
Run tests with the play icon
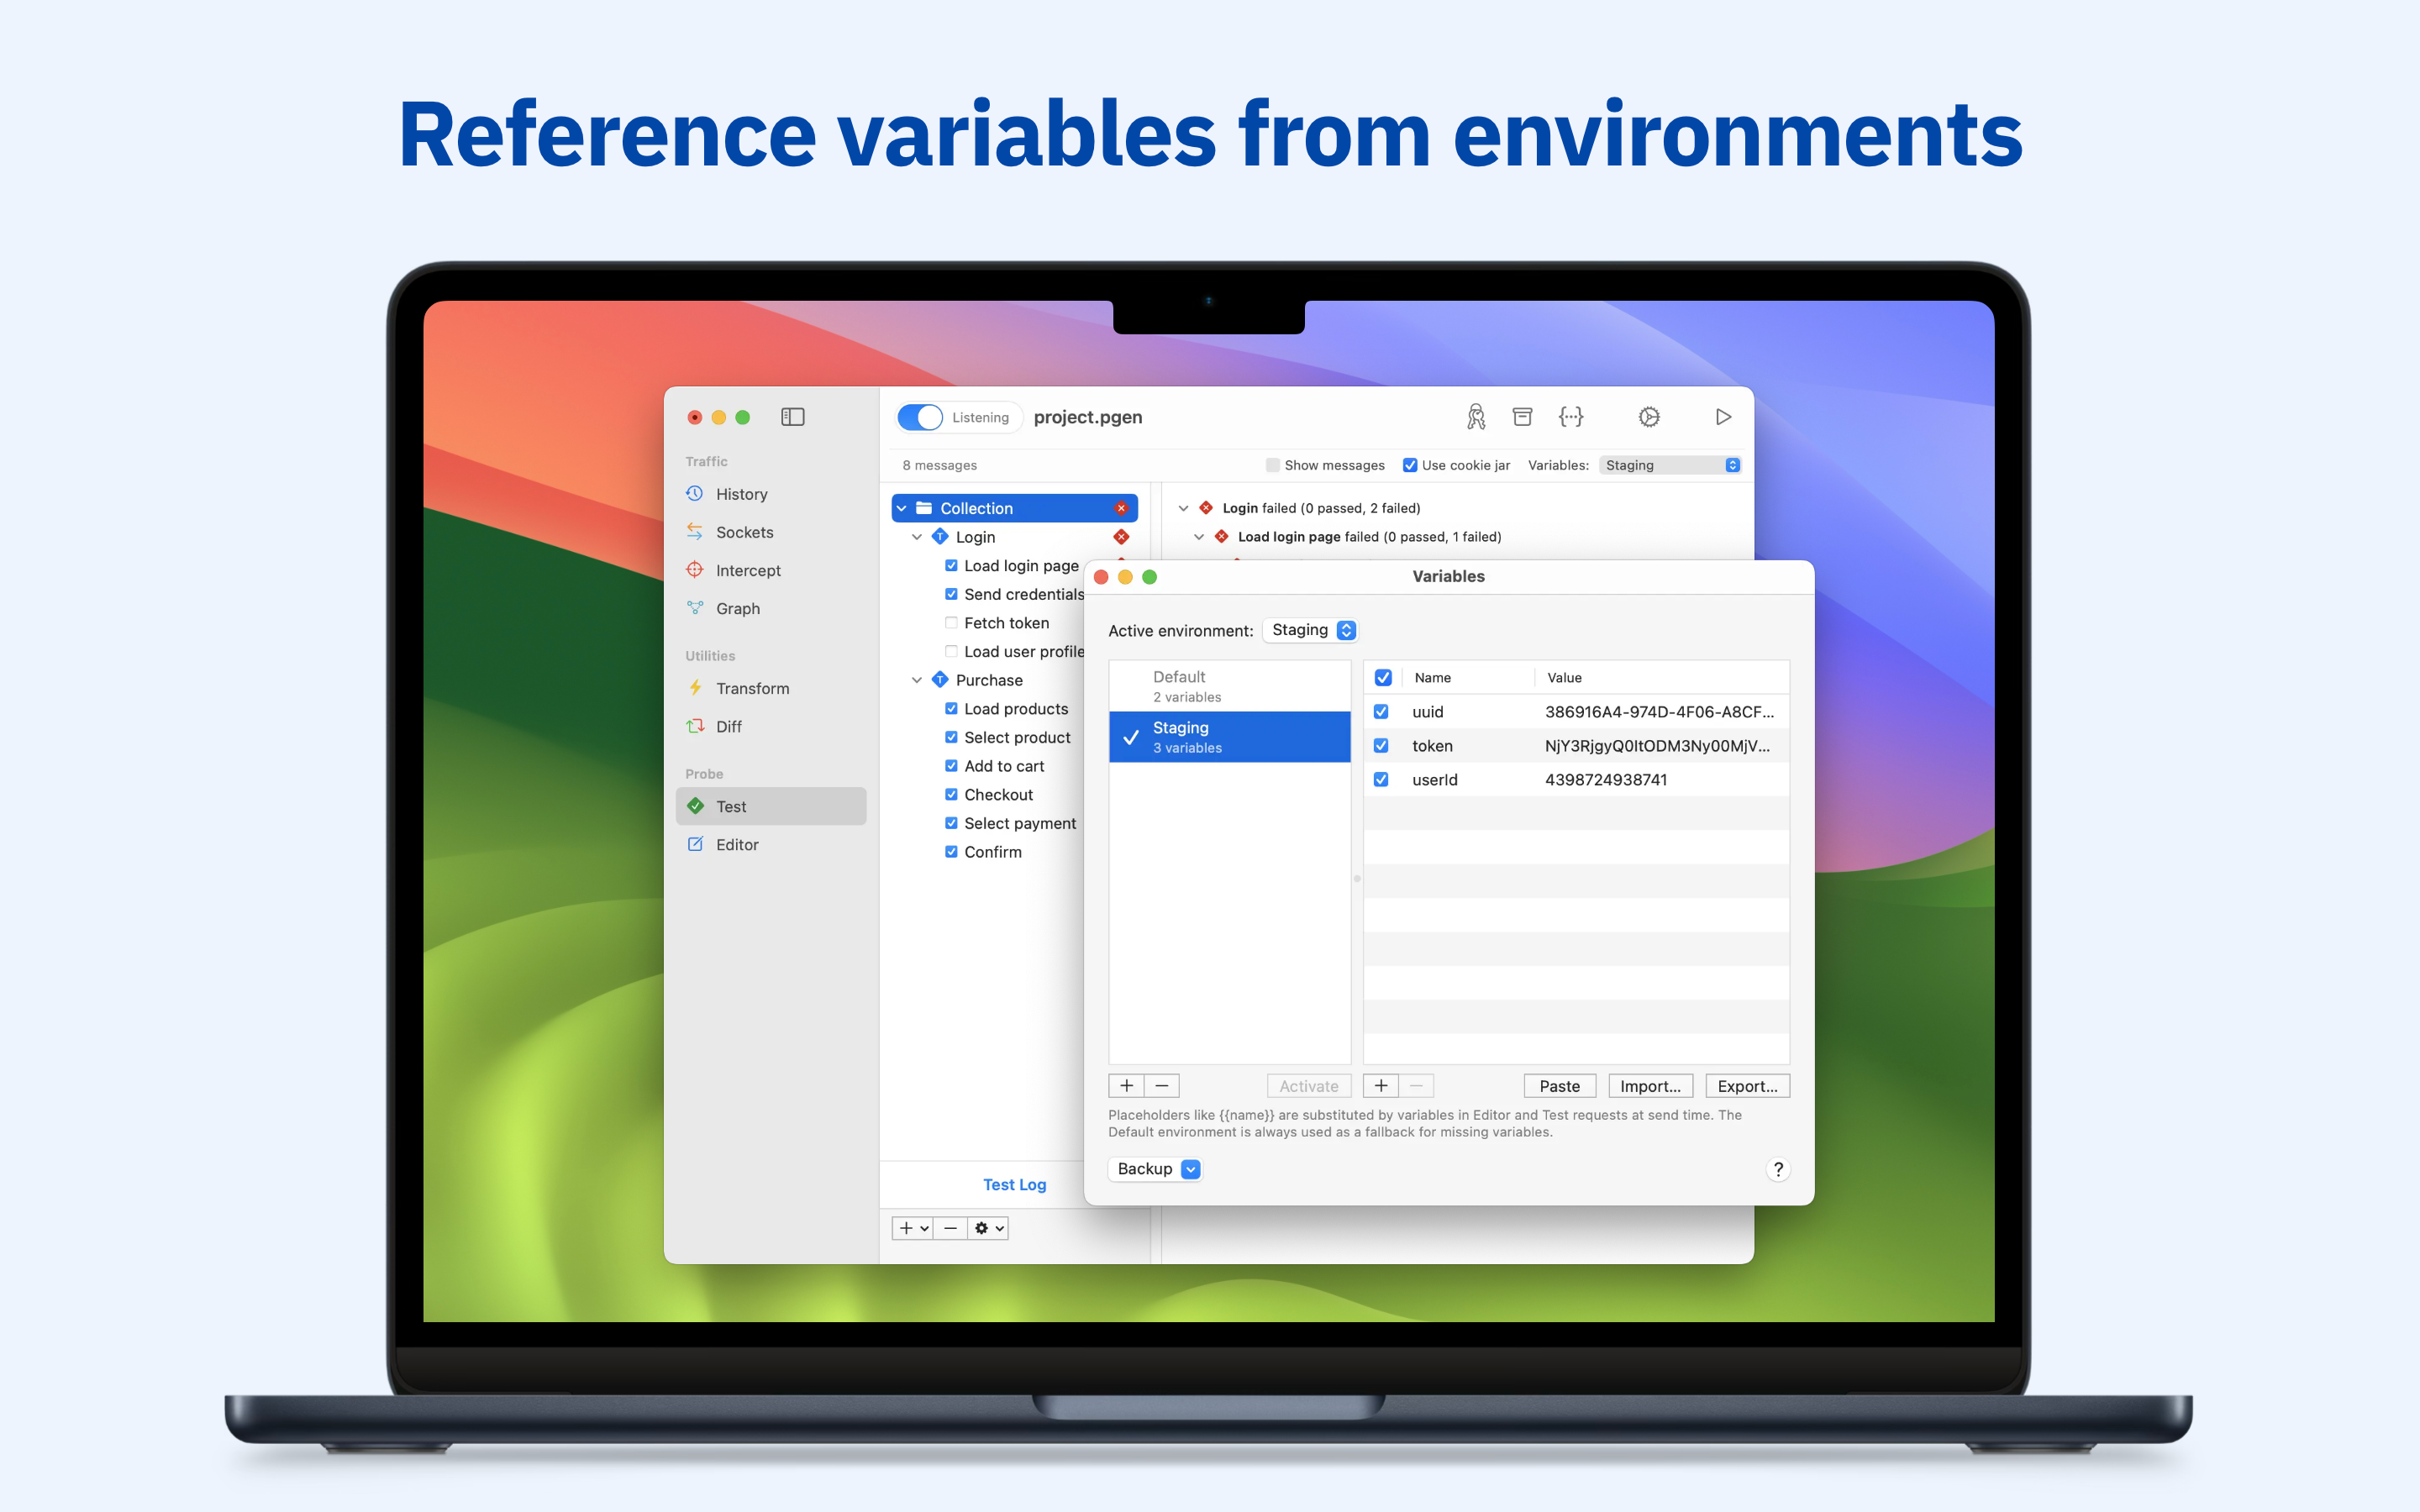tap(1723, 417)
